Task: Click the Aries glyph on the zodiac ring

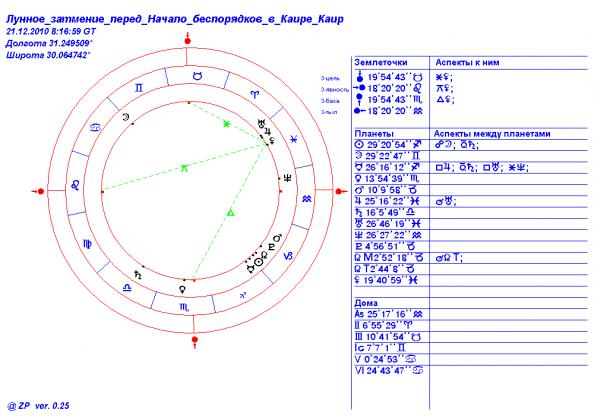Action: point(256,94)
